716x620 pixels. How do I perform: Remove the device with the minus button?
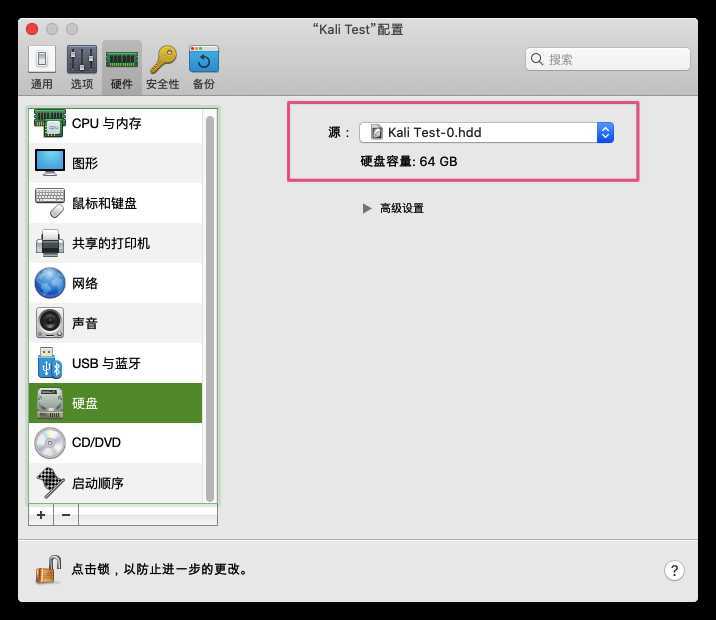66,515
